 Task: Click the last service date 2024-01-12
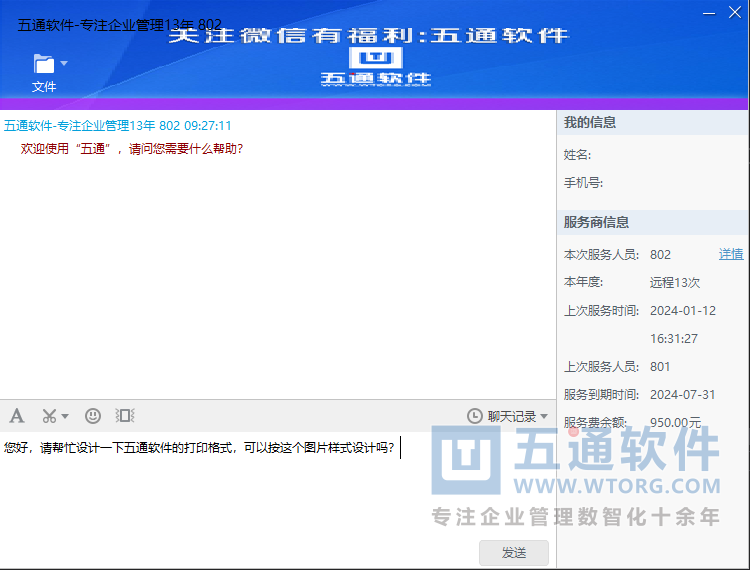pos(683,311)
